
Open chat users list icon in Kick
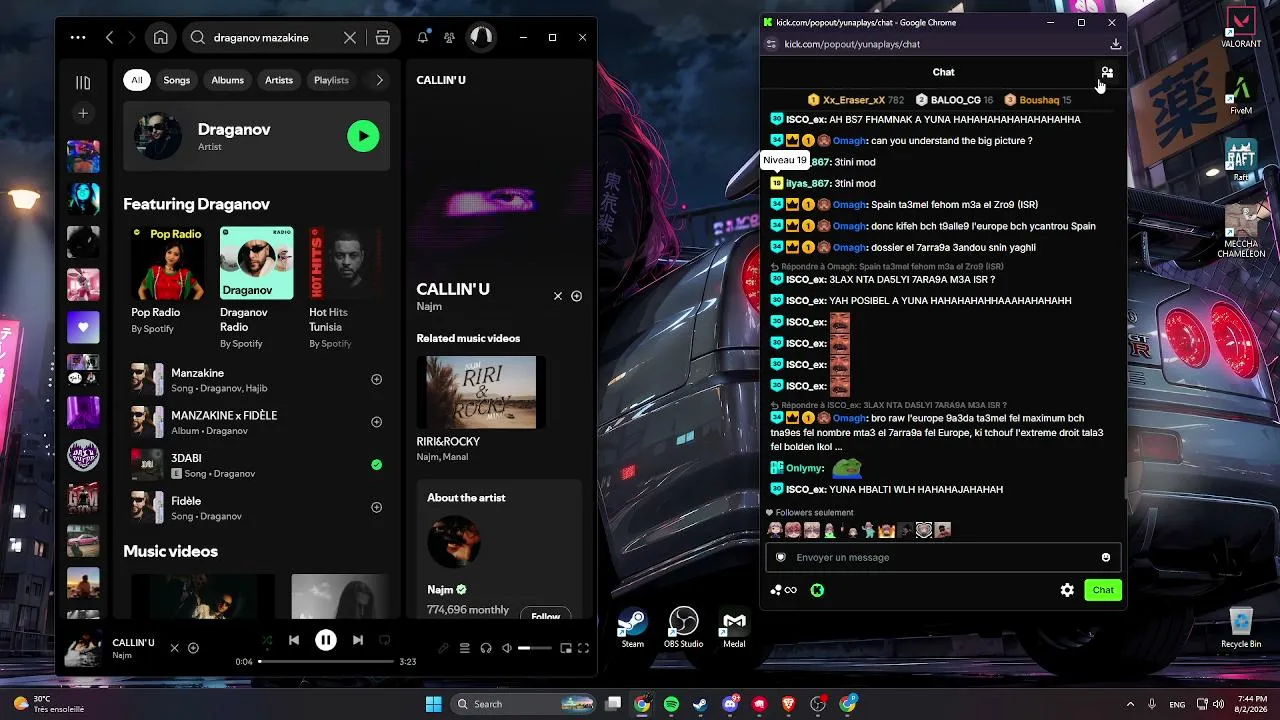[x=1107, y=73]
